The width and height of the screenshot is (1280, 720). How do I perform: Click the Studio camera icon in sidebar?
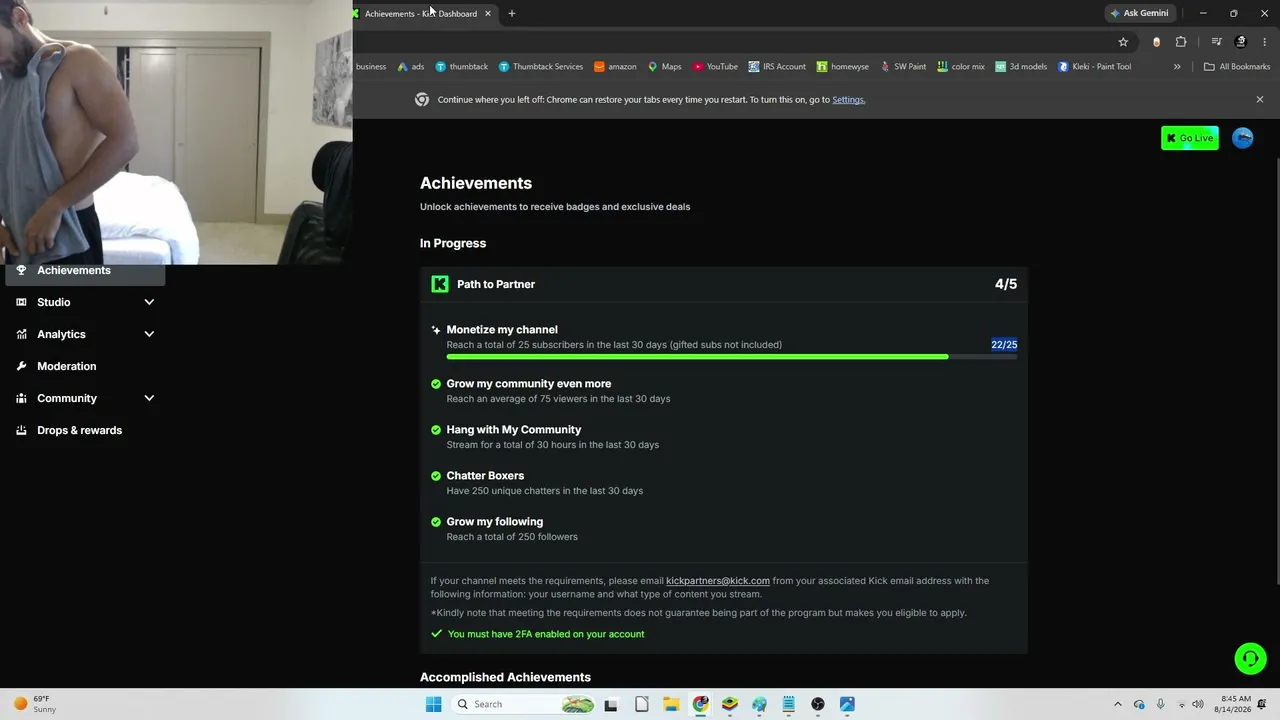point(21,302)
